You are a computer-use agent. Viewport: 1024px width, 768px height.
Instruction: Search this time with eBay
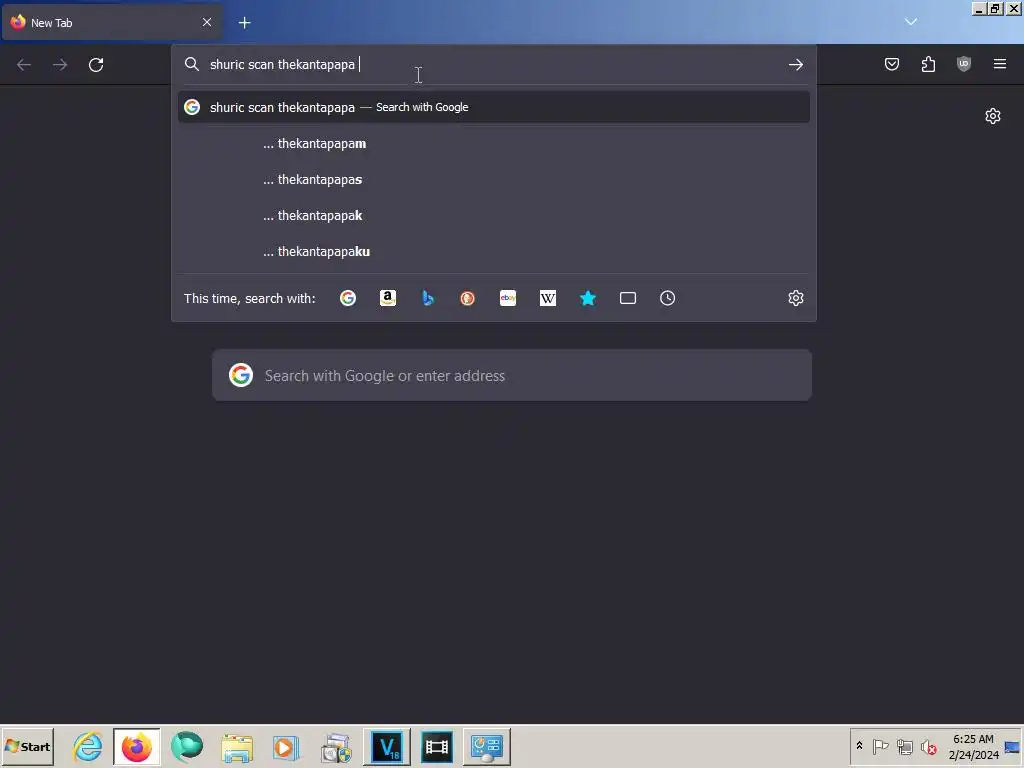point(507,298)
